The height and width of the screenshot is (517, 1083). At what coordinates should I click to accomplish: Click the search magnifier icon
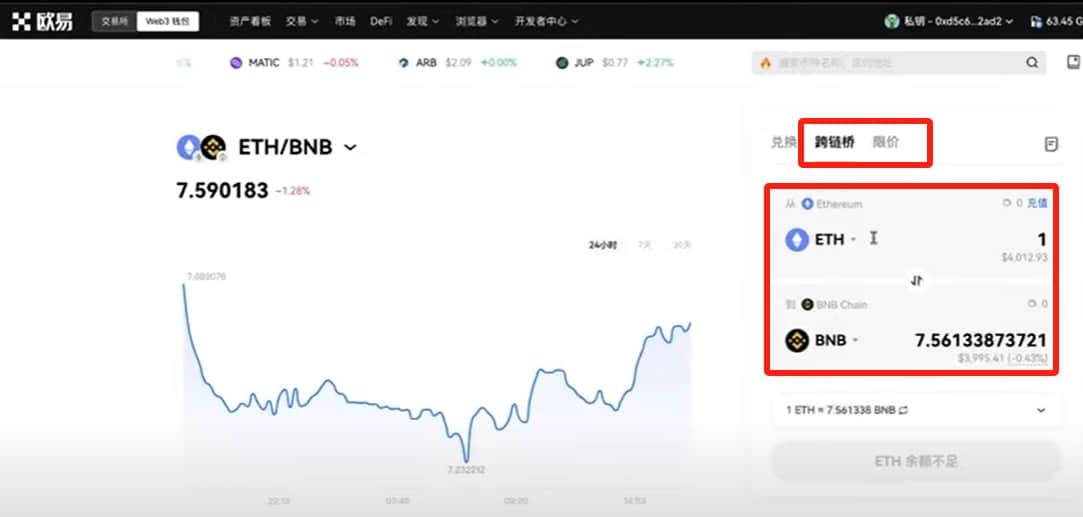click(x=1032, y=63)
